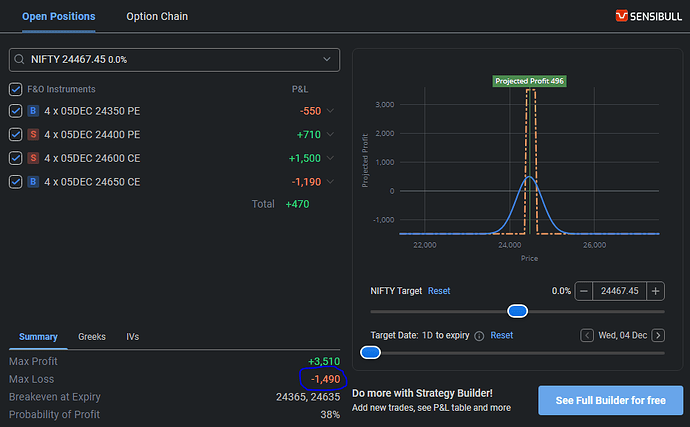Click the search magnifier icon in NIFTY box

[x=19, y=59]
